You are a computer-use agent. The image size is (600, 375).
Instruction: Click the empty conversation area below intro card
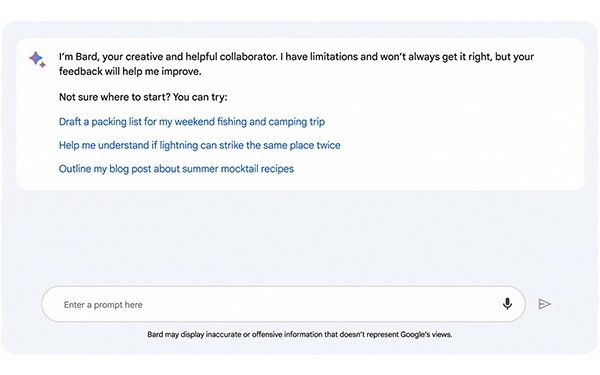tap(300, 237)
